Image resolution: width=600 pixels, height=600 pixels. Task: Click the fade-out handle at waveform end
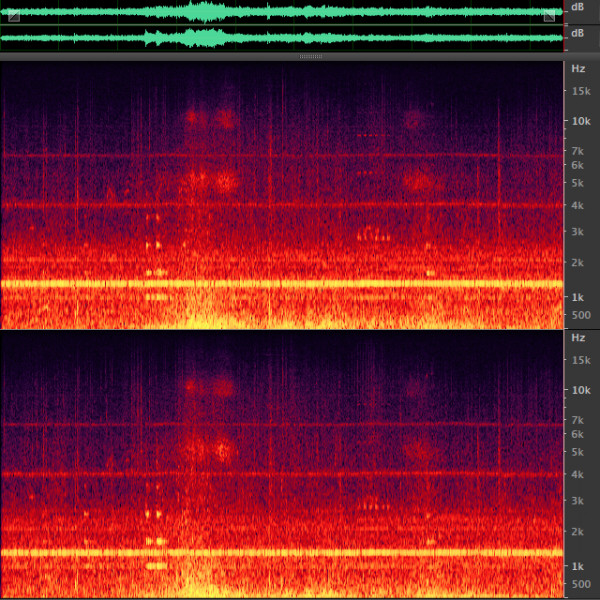(549, 16)
